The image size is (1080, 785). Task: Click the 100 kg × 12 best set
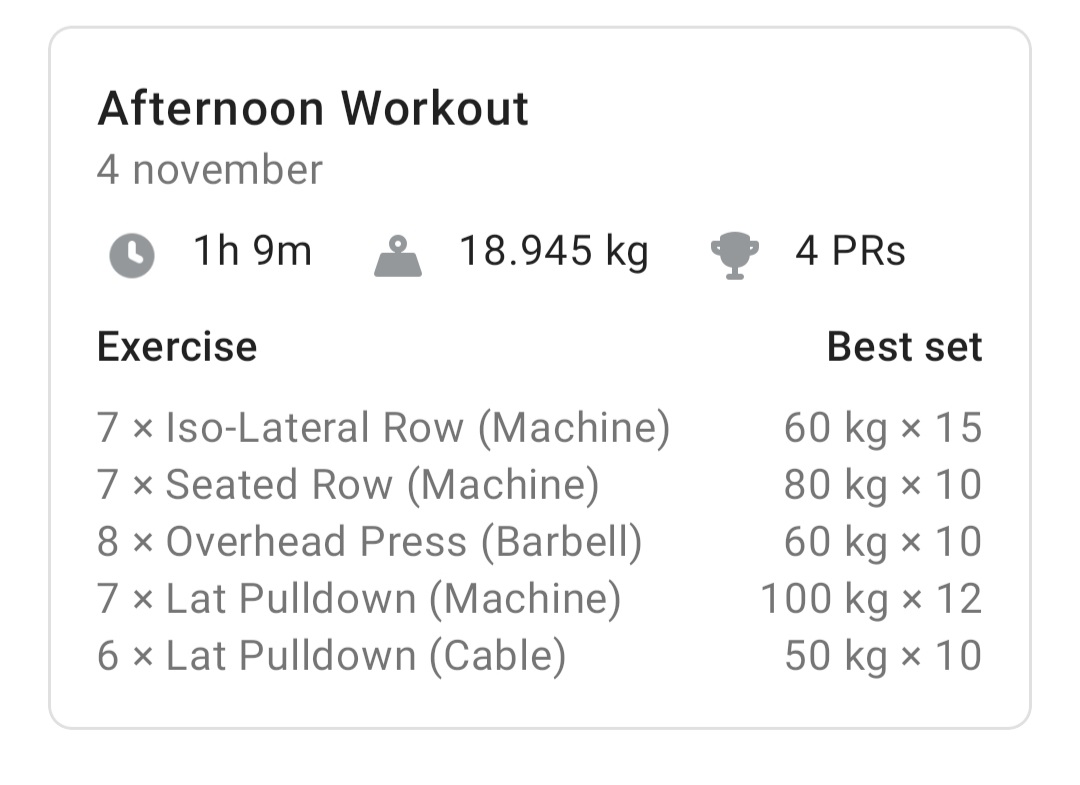coord(871,599)
